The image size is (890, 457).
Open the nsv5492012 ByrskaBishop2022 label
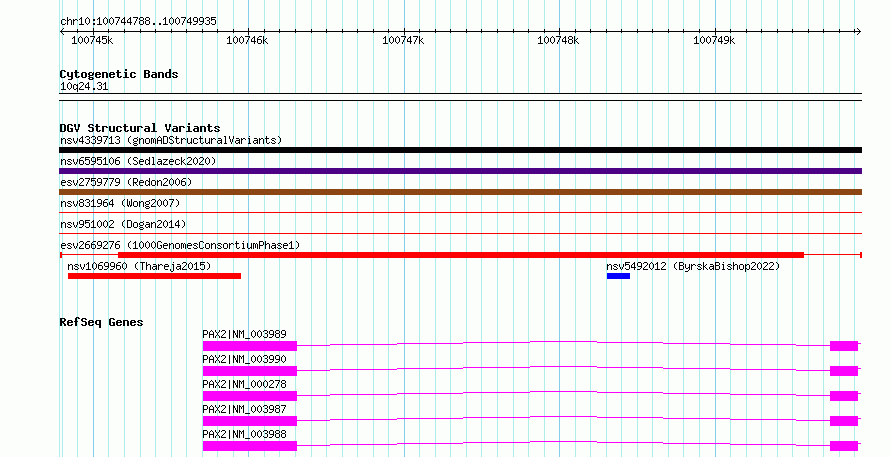coord(693,266)
